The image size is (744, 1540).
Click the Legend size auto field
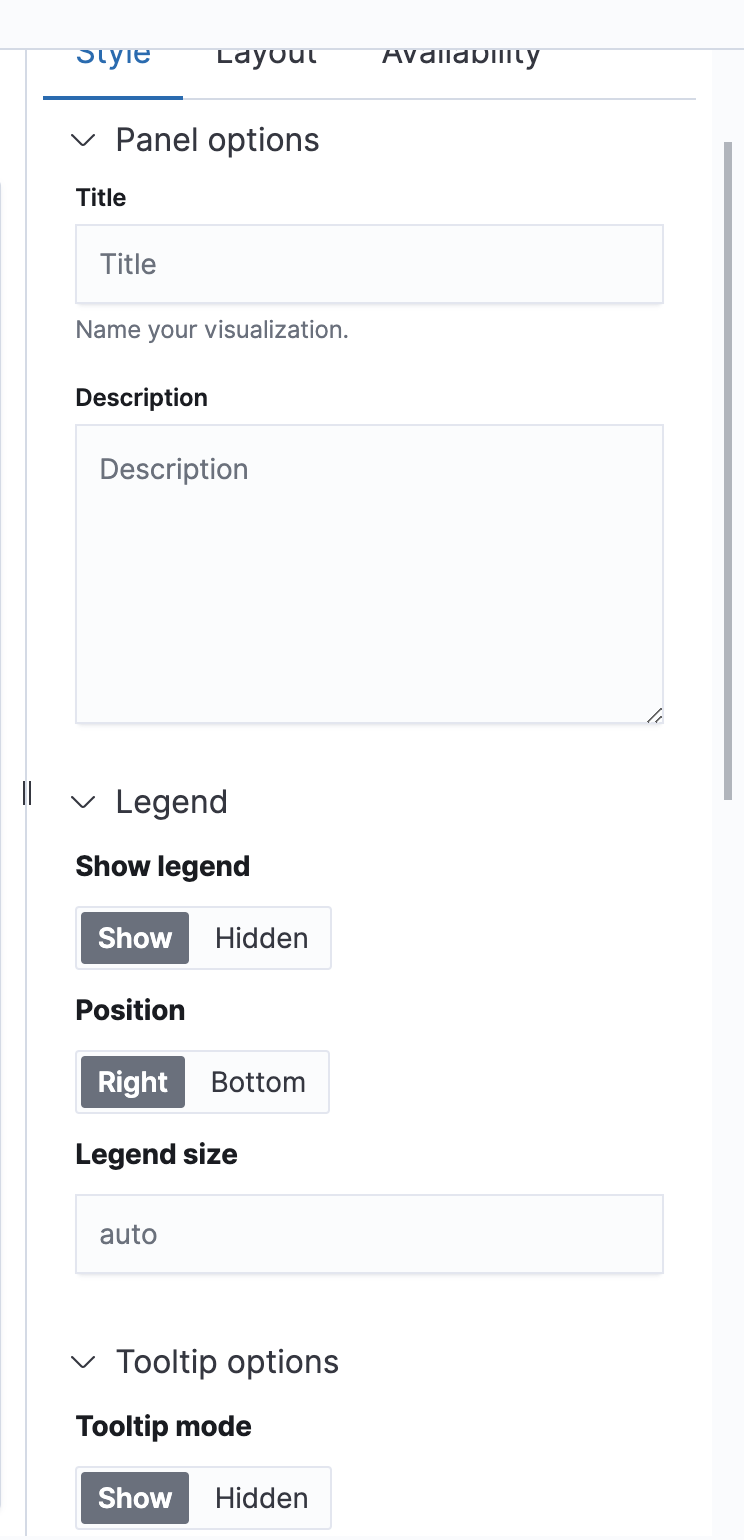[369, 1233]
